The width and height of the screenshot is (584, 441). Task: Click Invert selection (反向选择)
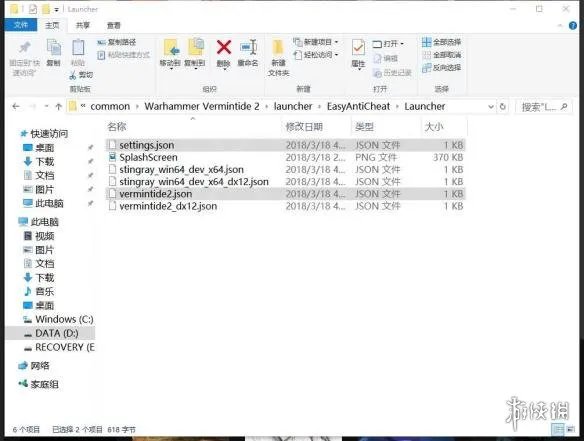pyautogui.click(x=442, y=68)
